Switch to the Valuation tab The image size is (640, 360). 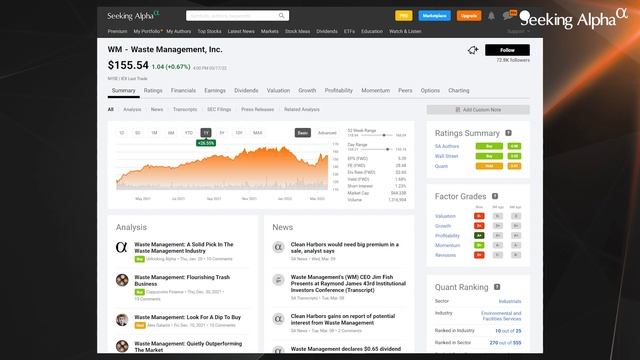[x=278, y=91]
